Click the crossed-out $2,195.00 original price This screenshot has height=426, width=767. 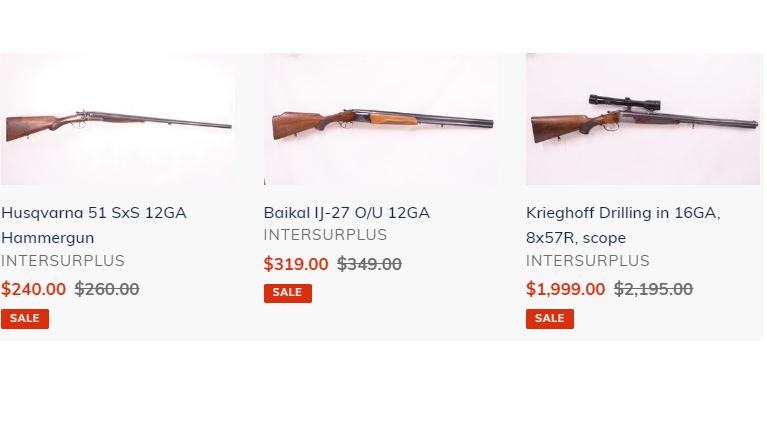point(653,289)
